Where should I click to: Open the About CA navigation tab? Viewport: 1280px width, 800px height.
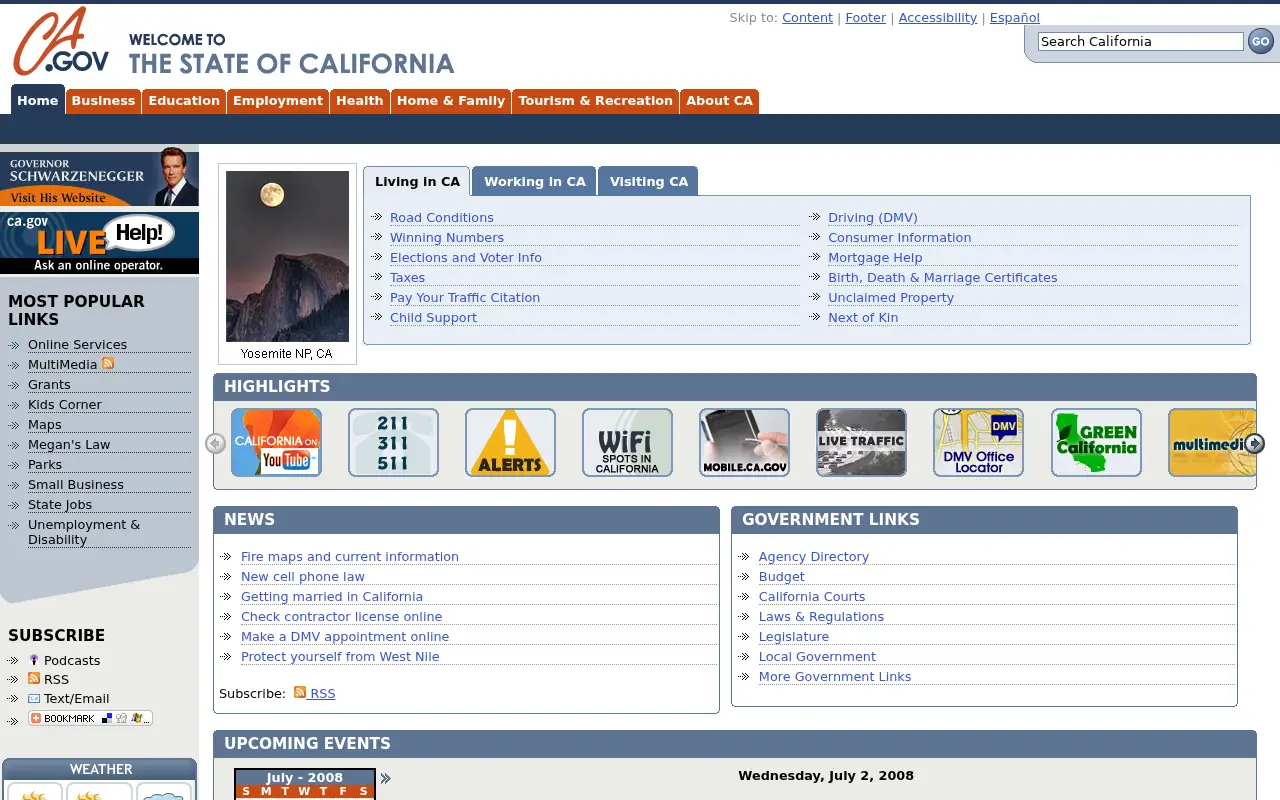coord(719,101)
